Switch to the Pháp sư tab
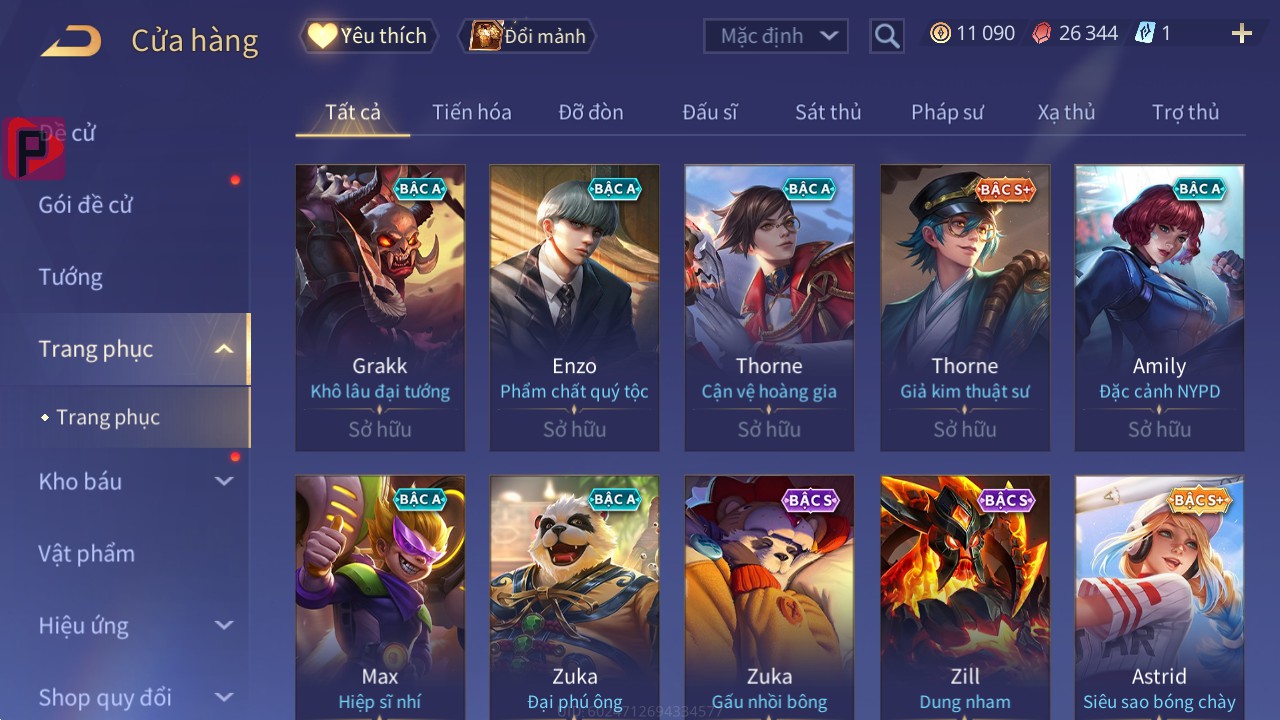 947,112
